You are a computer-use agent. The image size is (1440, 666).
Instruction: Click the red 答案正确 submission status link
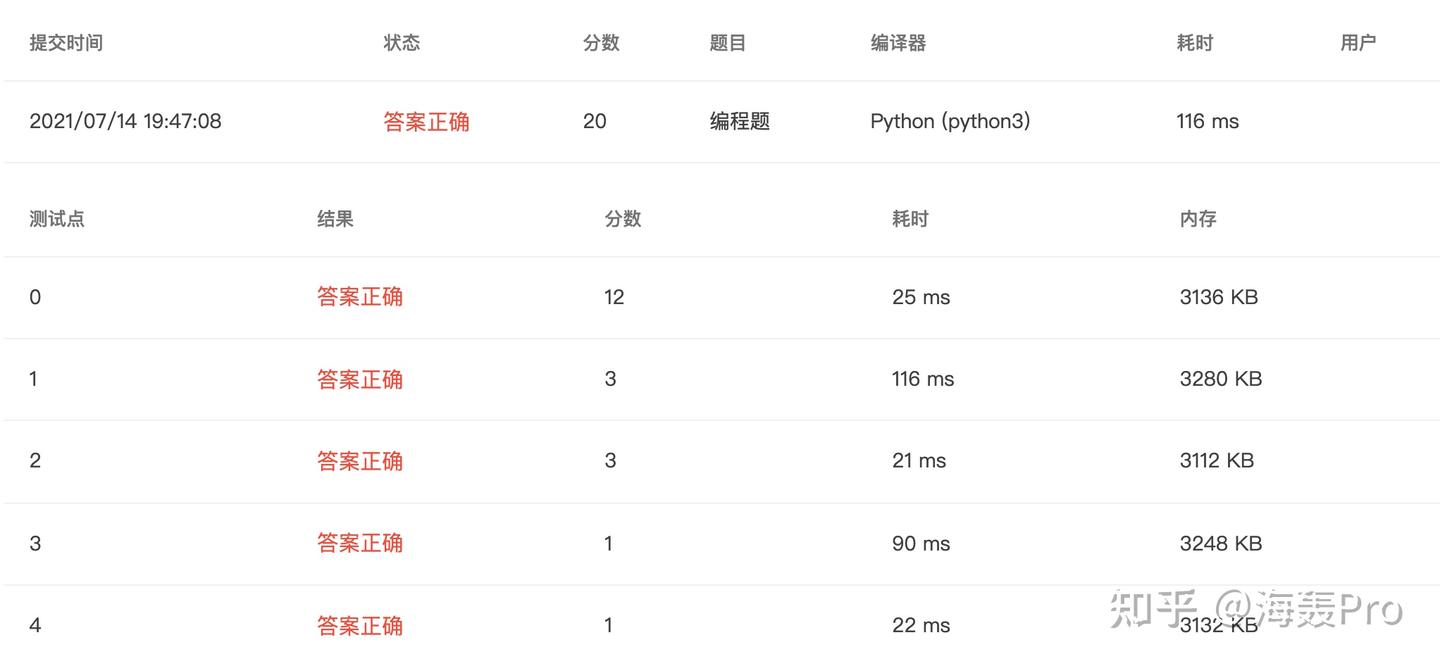426,122
